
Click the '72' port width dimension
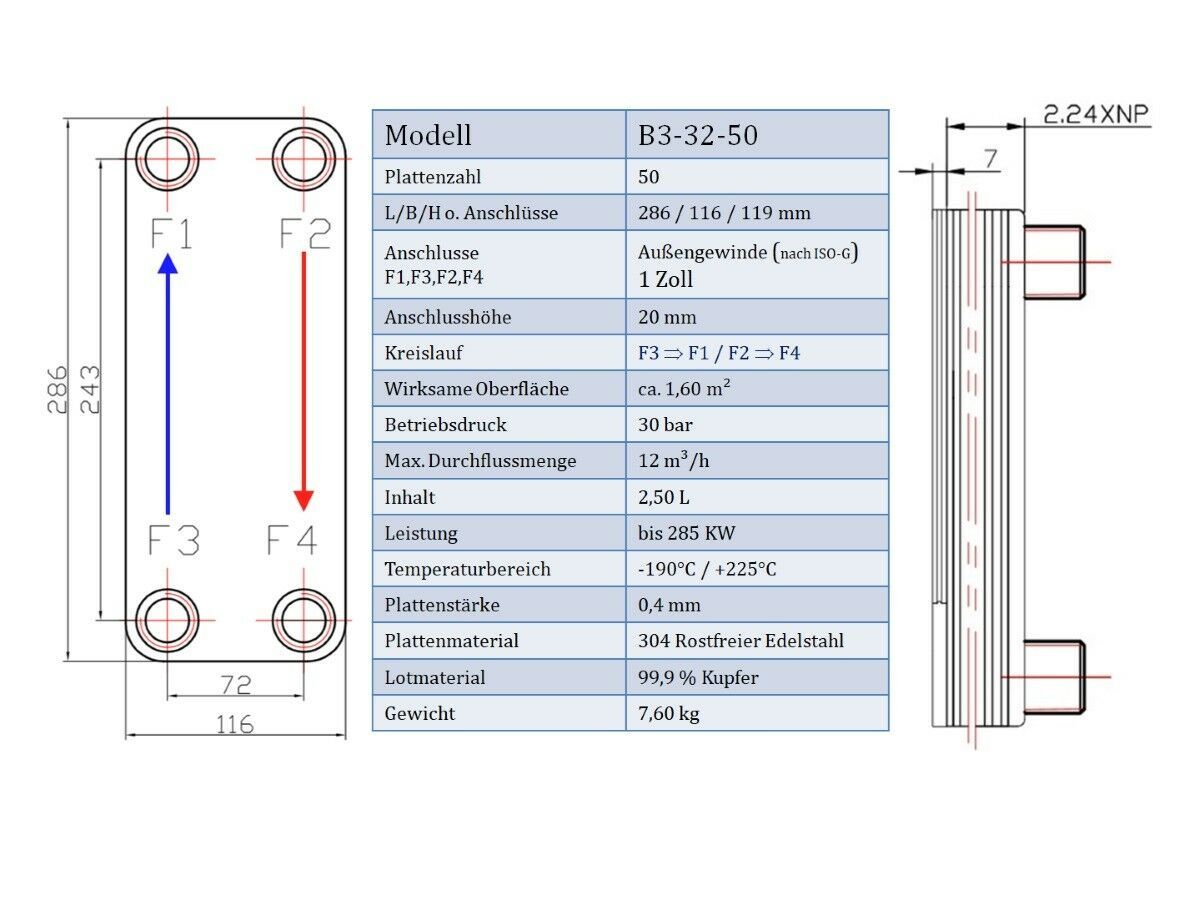tap(236, 685)
